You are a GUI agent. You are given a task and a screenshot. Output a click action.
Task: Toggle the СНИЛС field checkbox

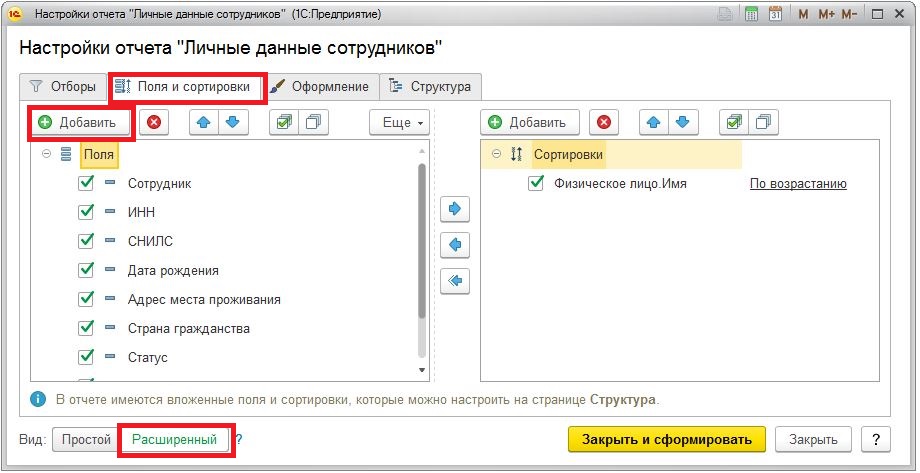coord(86,241)
